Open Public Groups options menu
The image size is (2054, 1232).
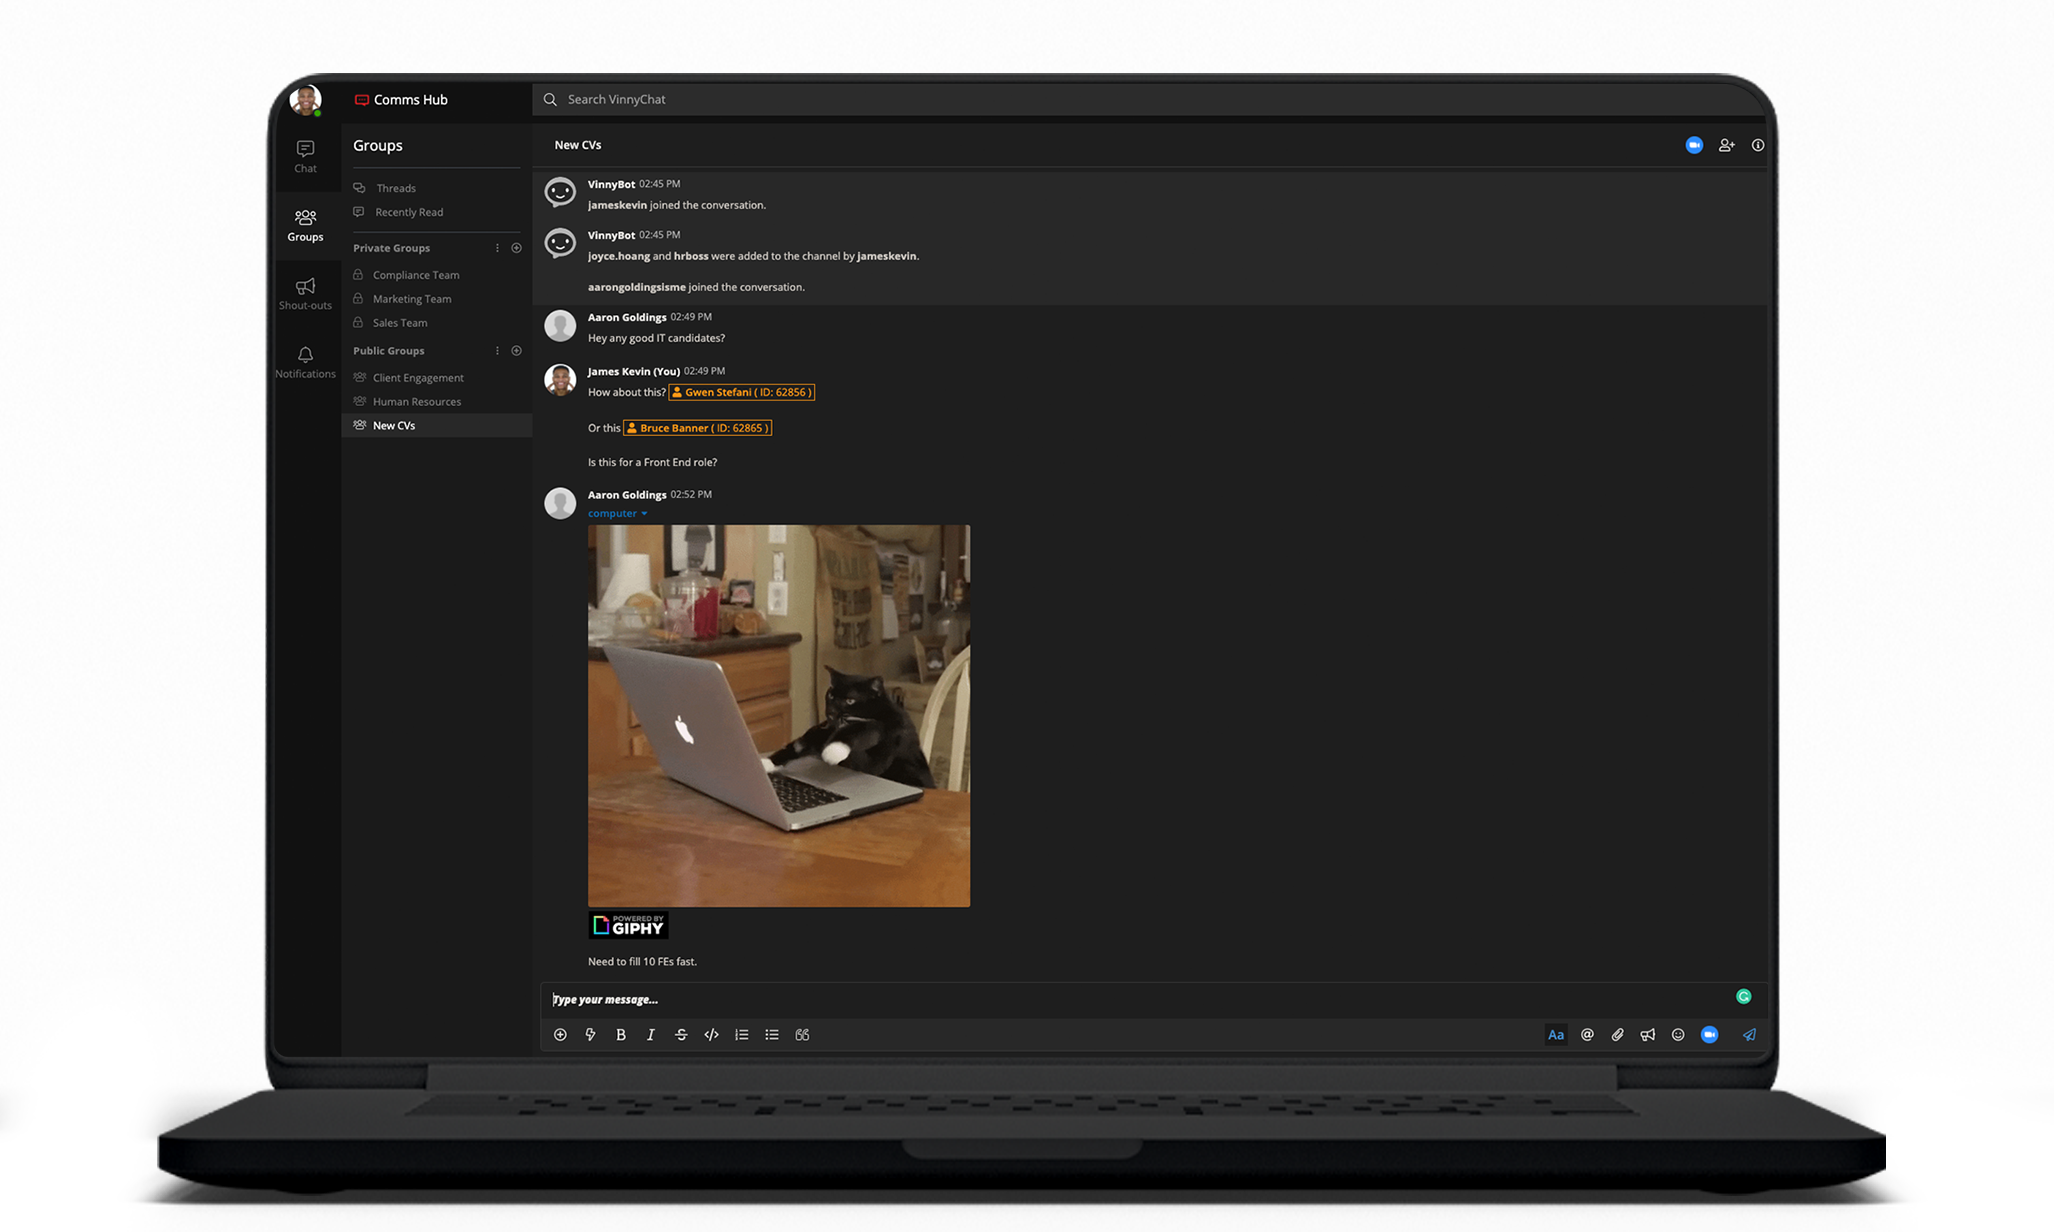click(497, 351)
